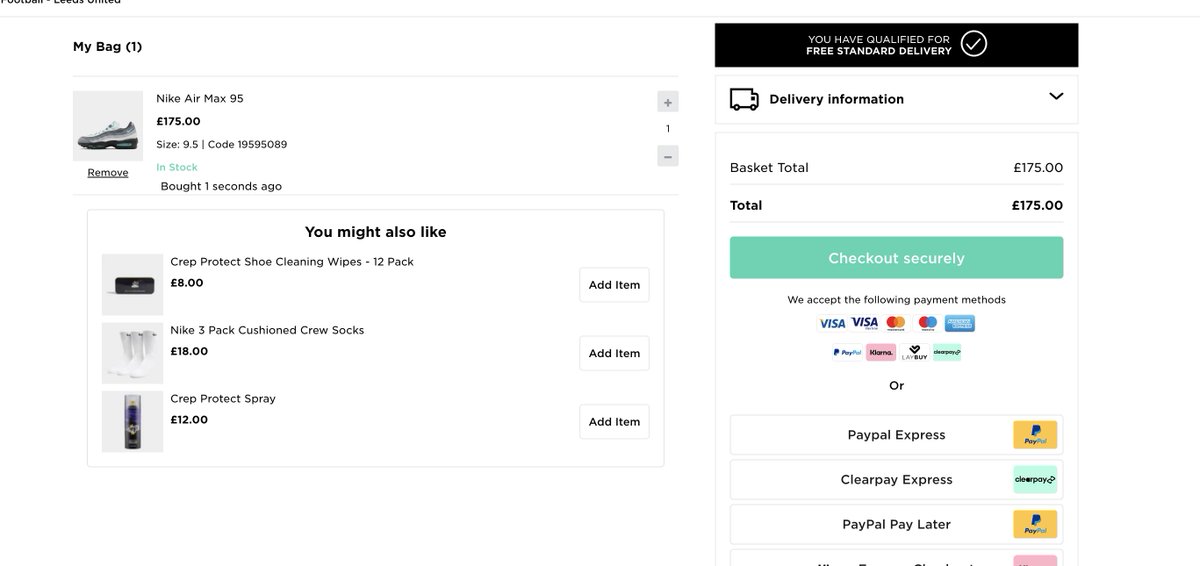Click the free standard delivery banner

(896, 45)
